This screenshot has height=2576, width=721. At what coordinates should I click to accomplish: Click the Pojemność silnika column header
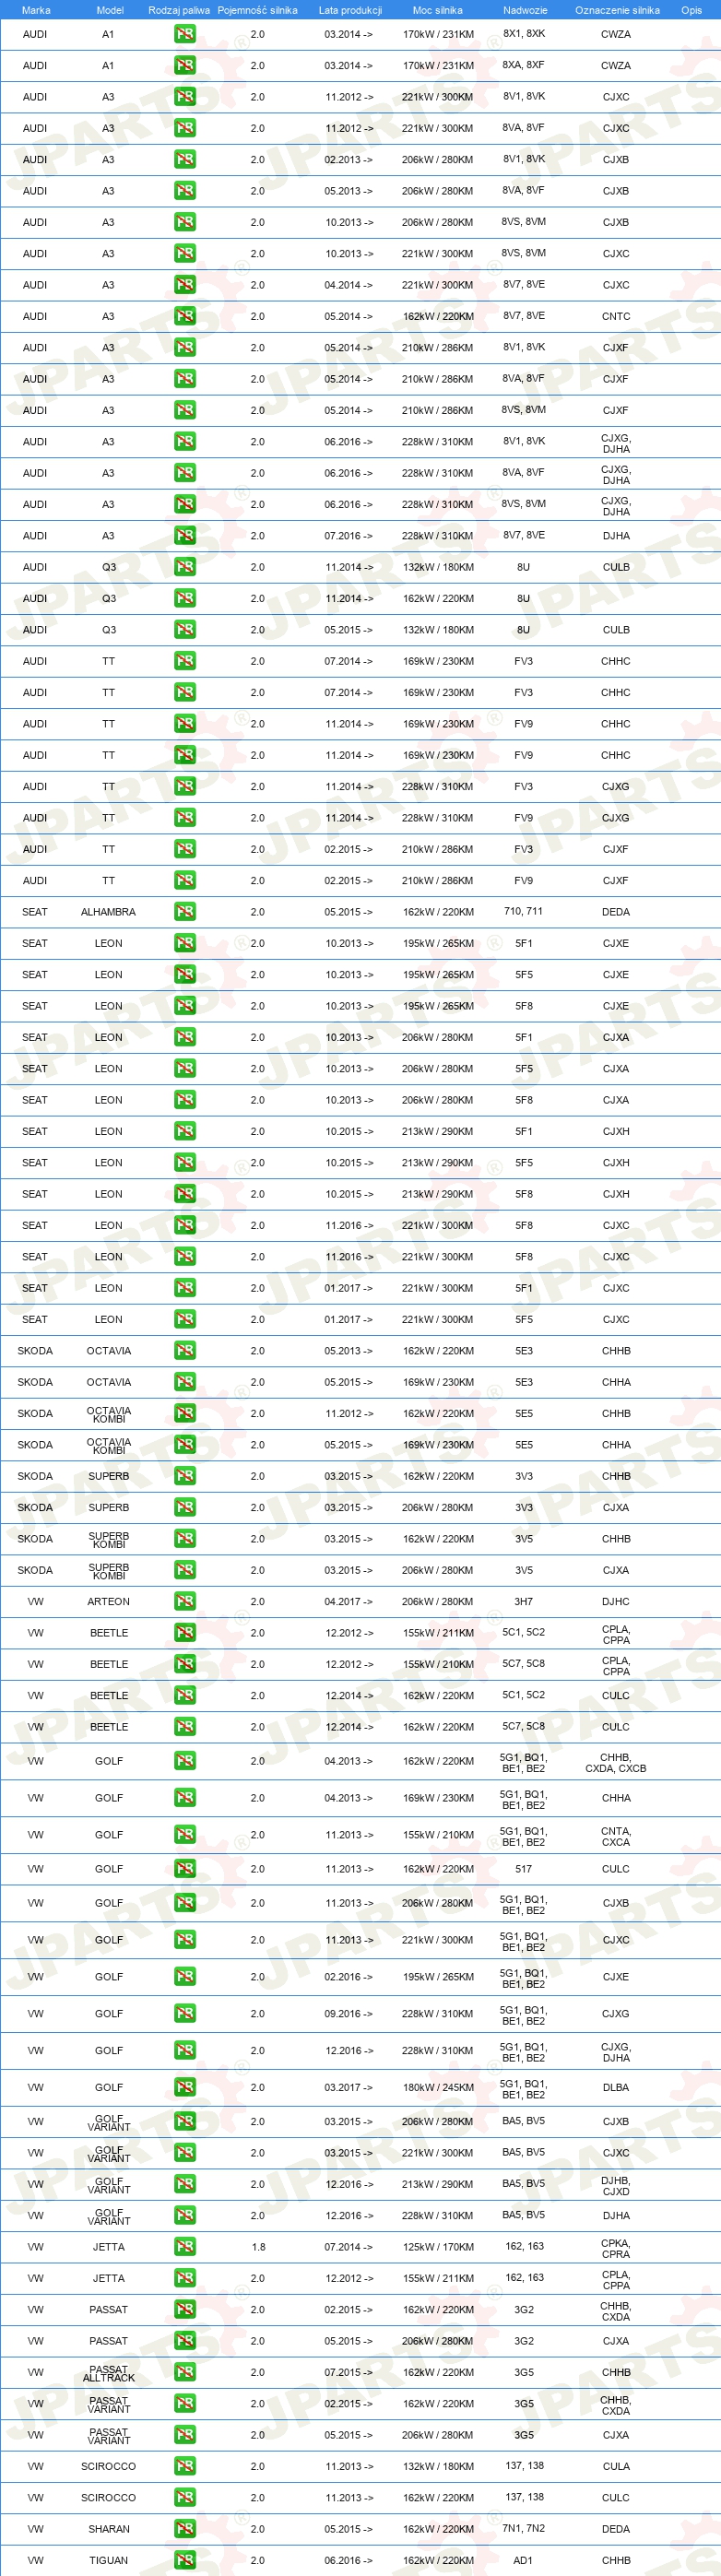pos(257,10)
